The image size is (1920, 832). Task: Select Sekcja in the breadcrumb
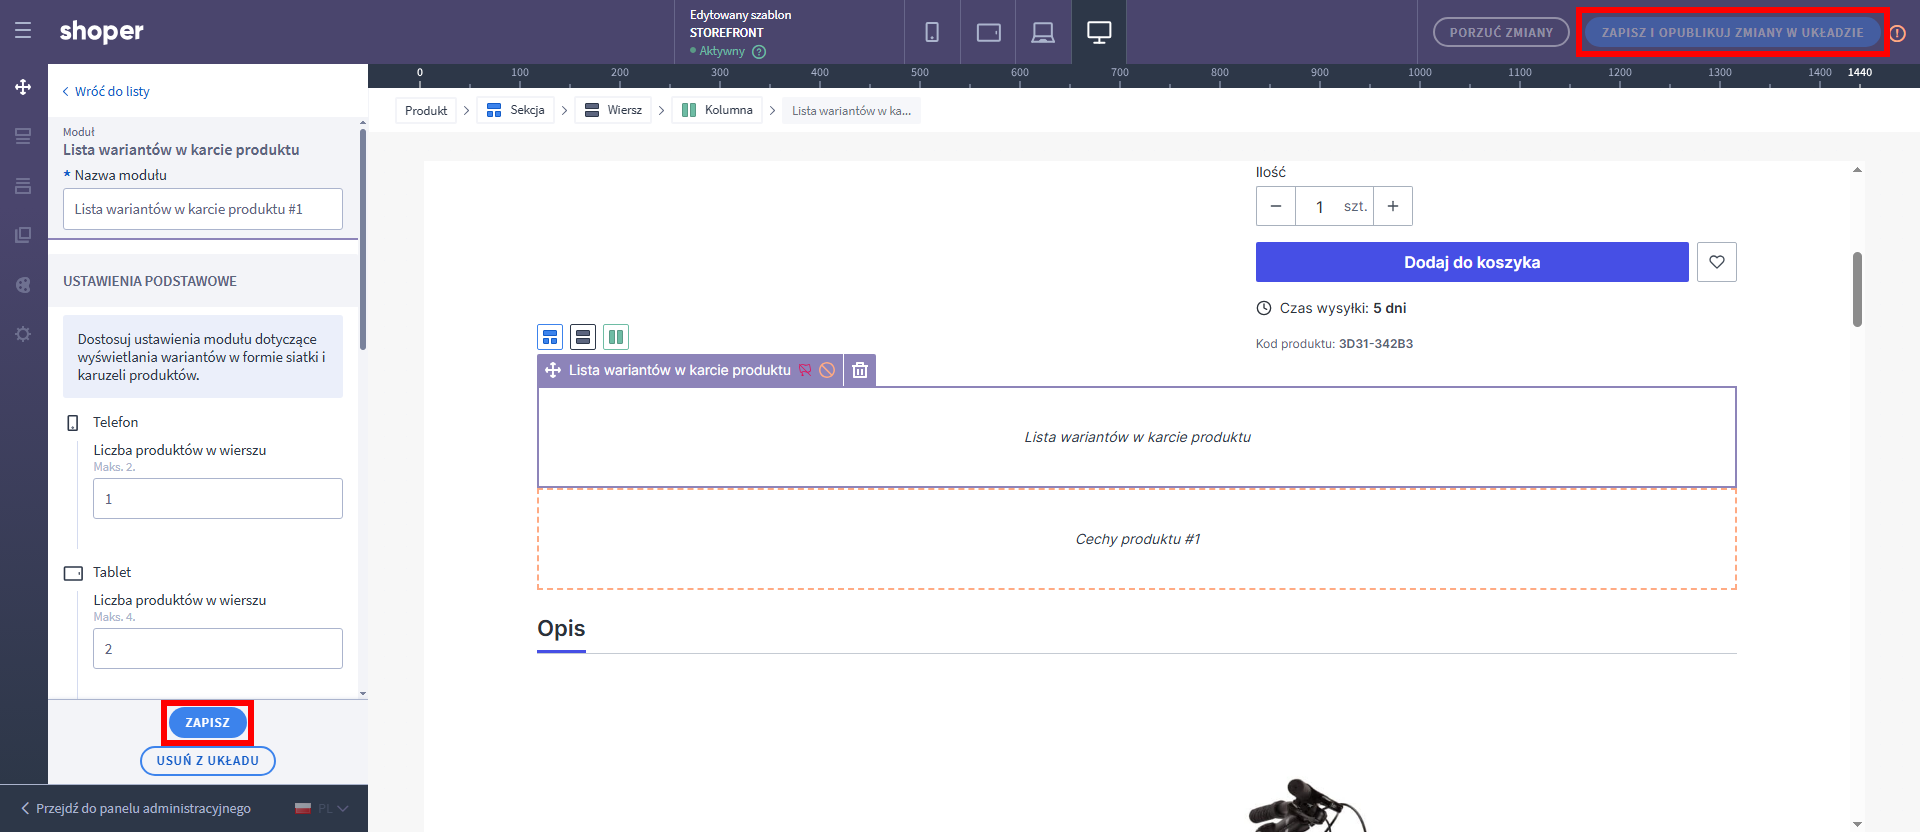point(516,110)
